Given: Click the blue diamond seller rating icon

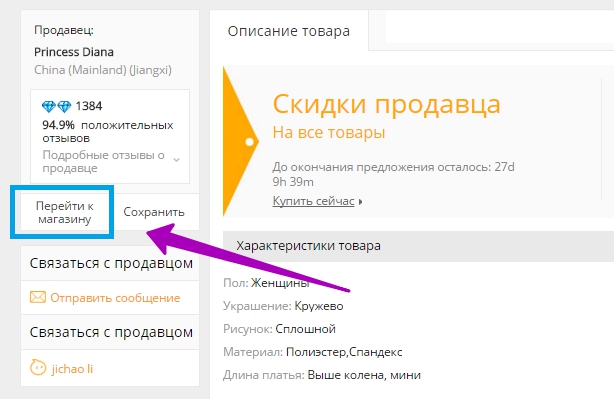Looking at the screenshot, I should (x=56, y=106).
